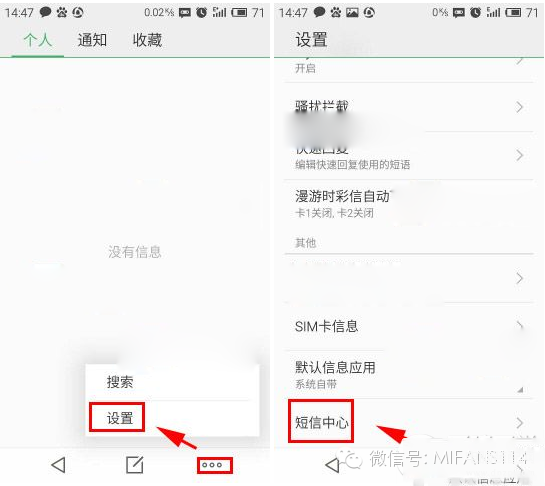Image resolution: width=545 pixels, height=486 pixels.
Task: Choose 搜索 in the popup menu
Action: 120,382
